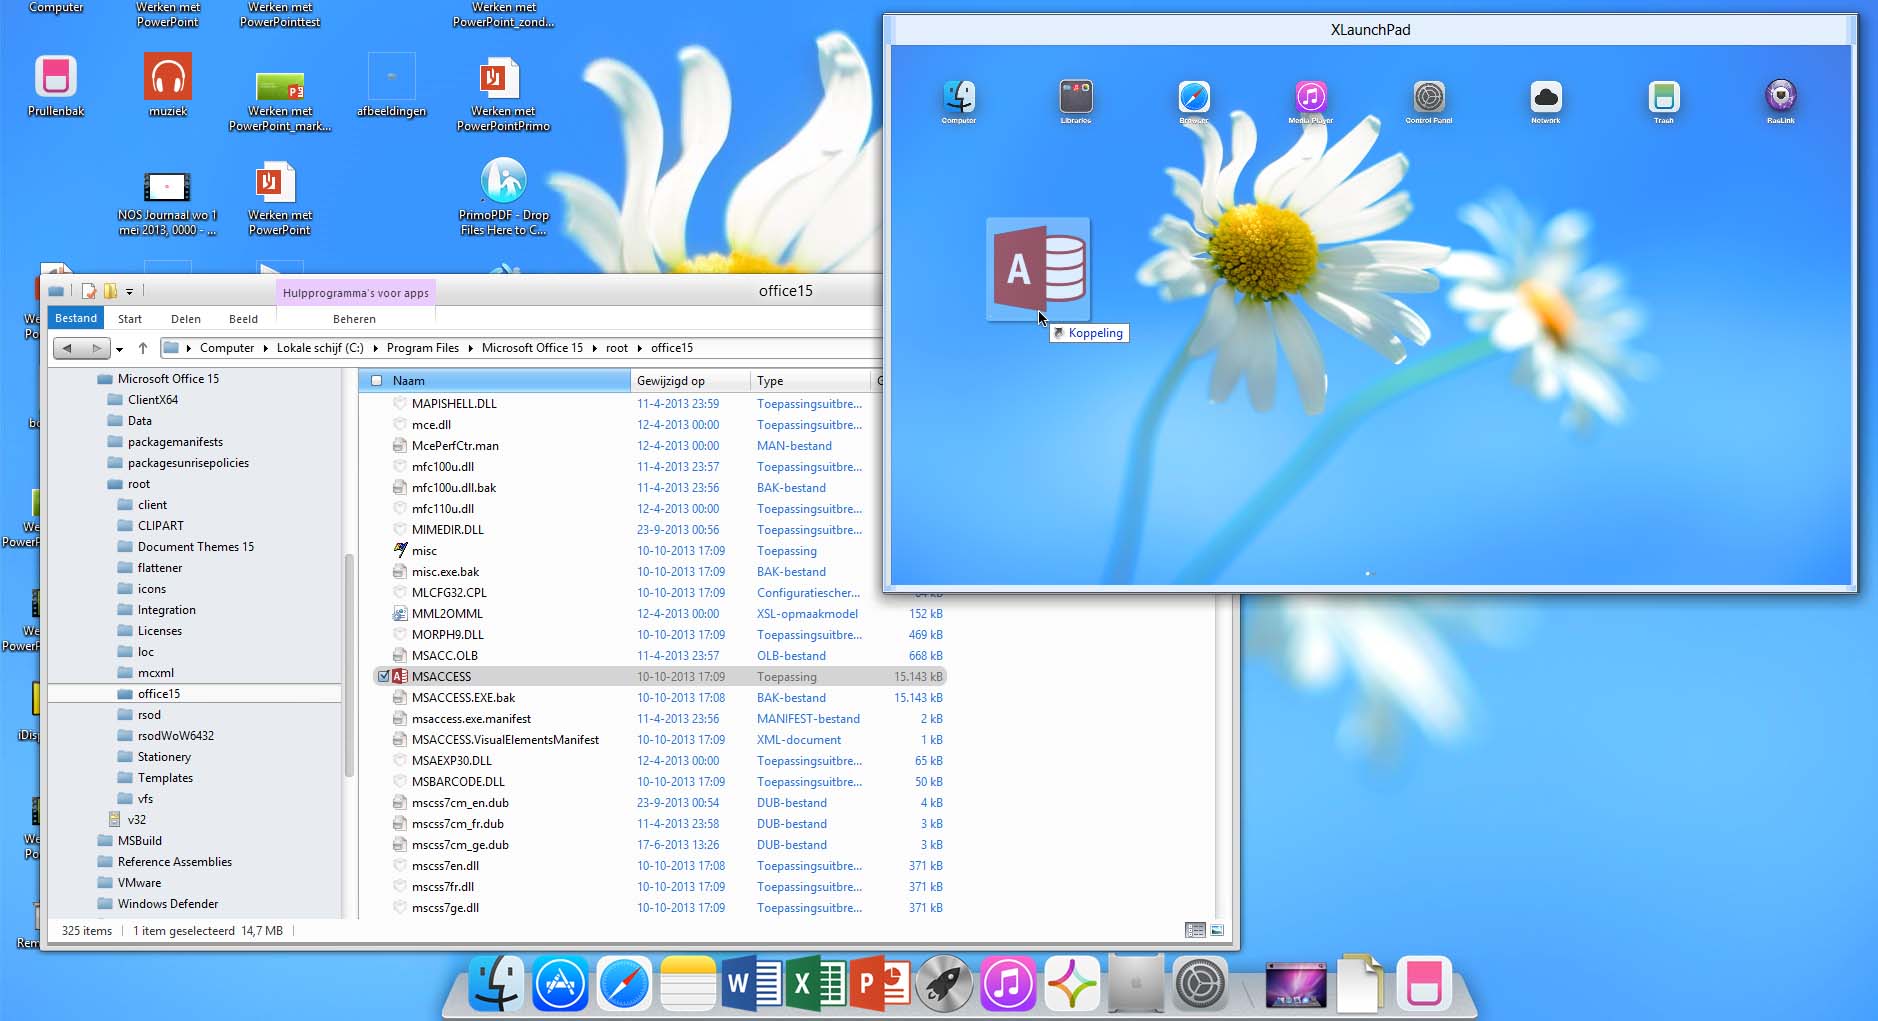The height and width of the screenshot is (1021, 1878).
Task: Click rocket Launchpad icon in dock
Action: coord(944,984)
